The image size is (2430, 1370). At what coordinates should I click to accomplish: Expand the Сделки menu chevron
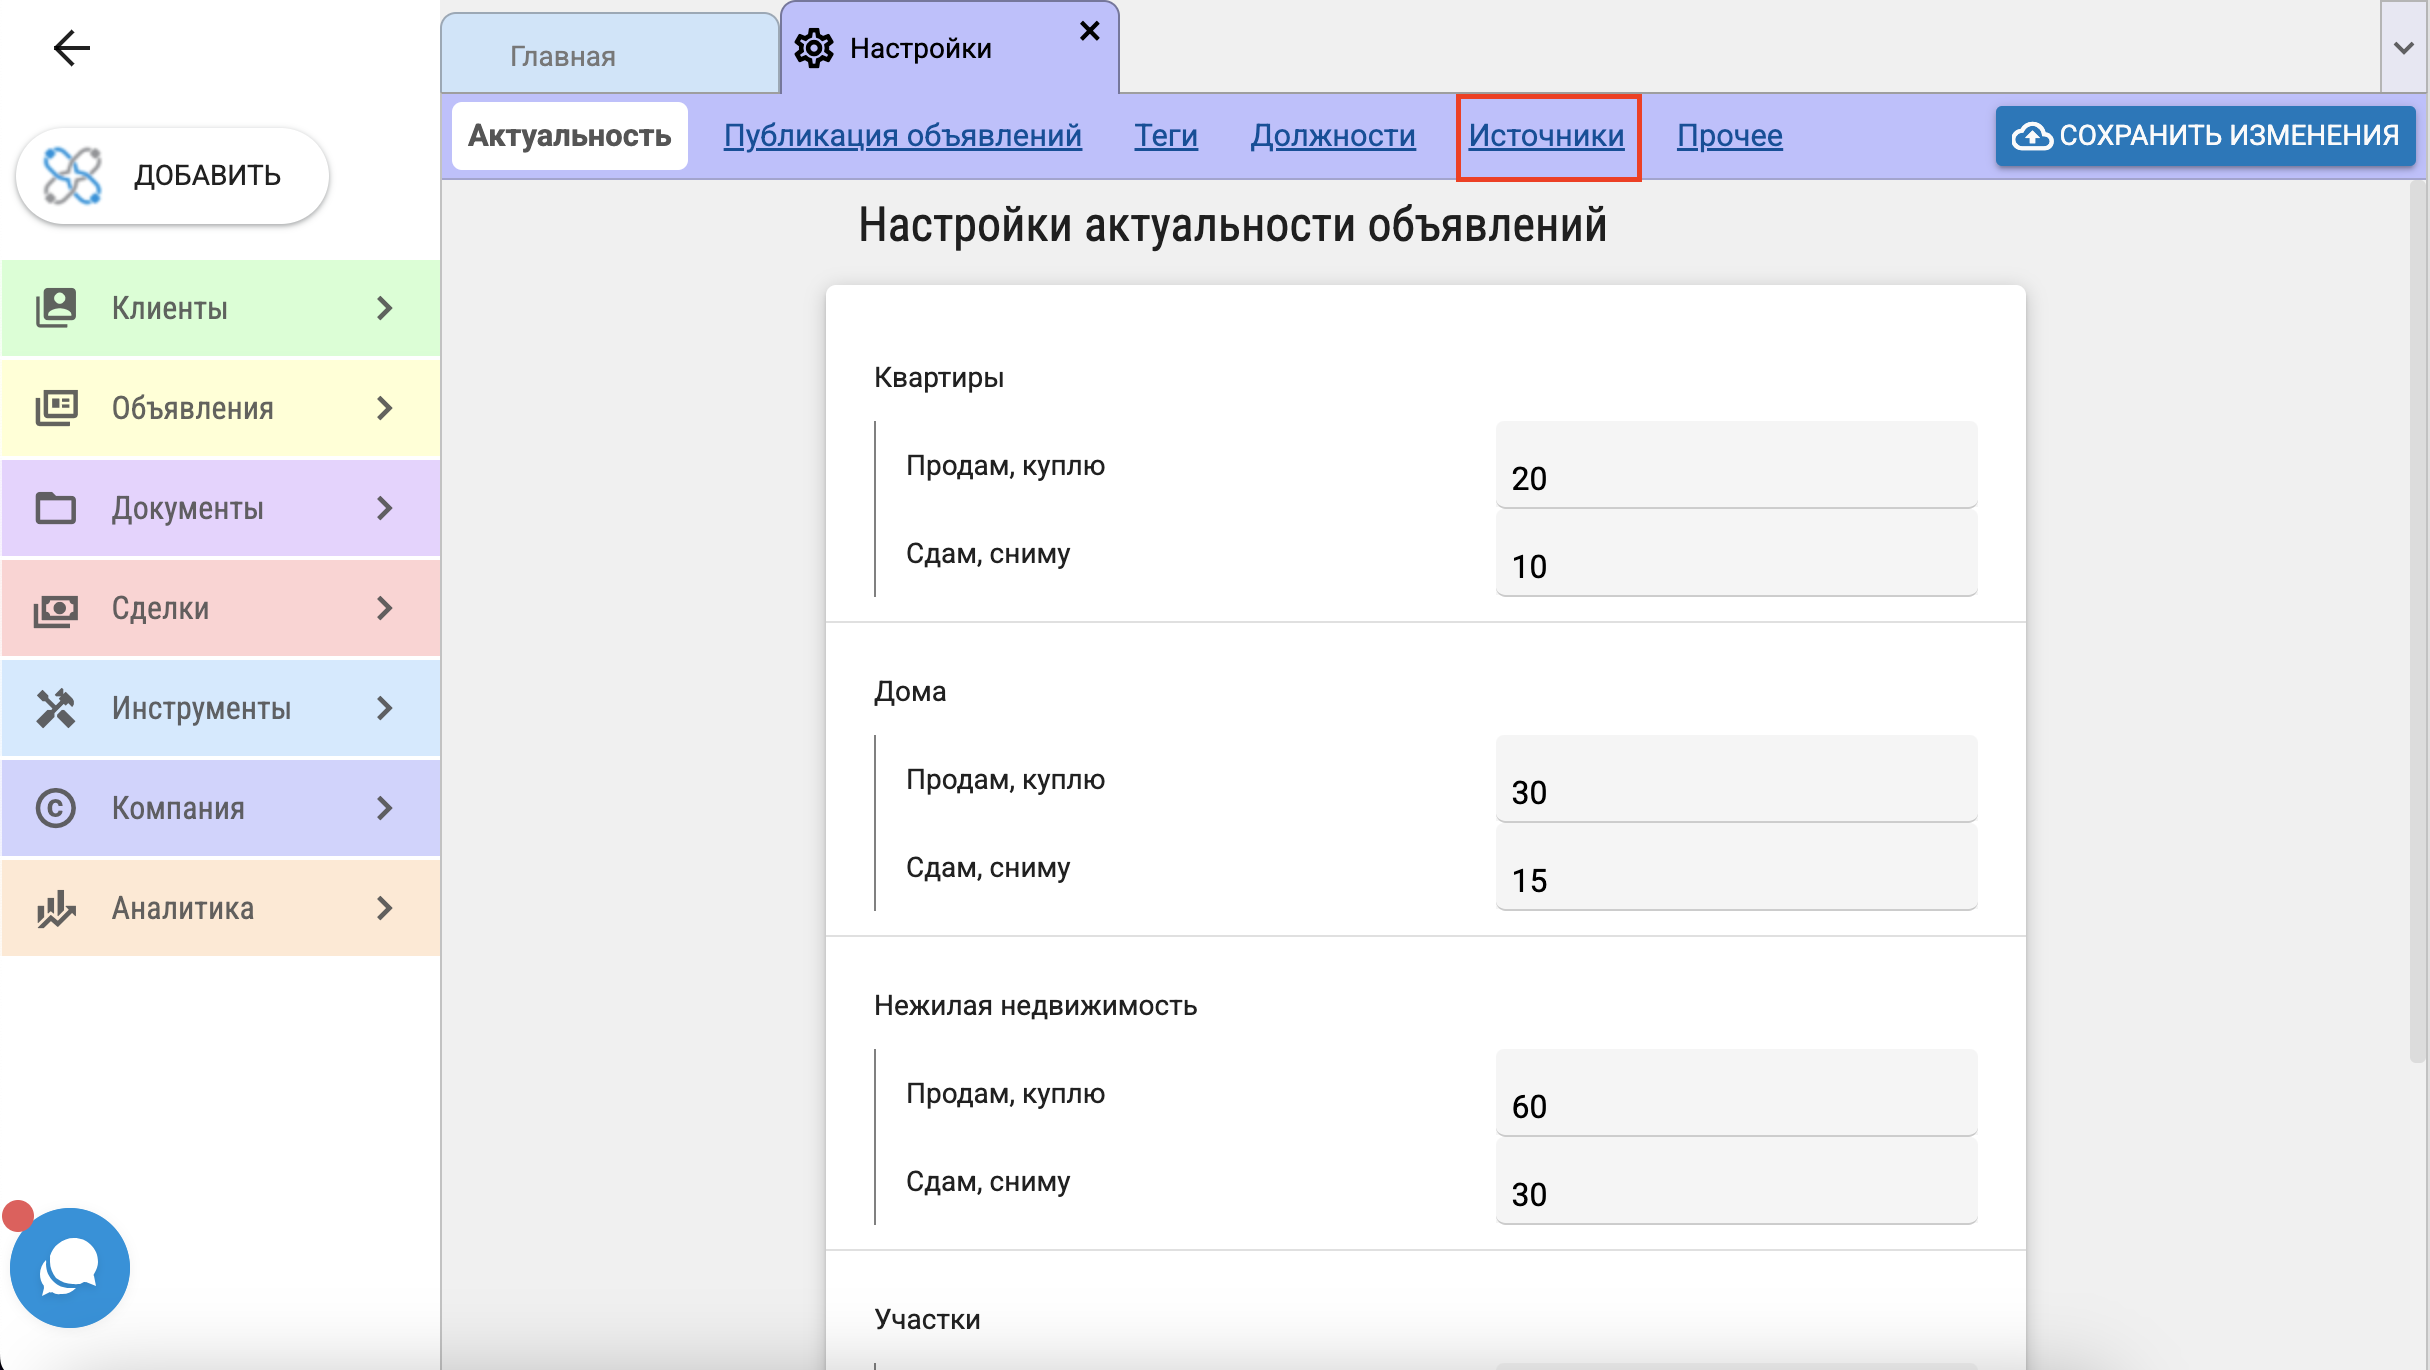coord(385,608)
